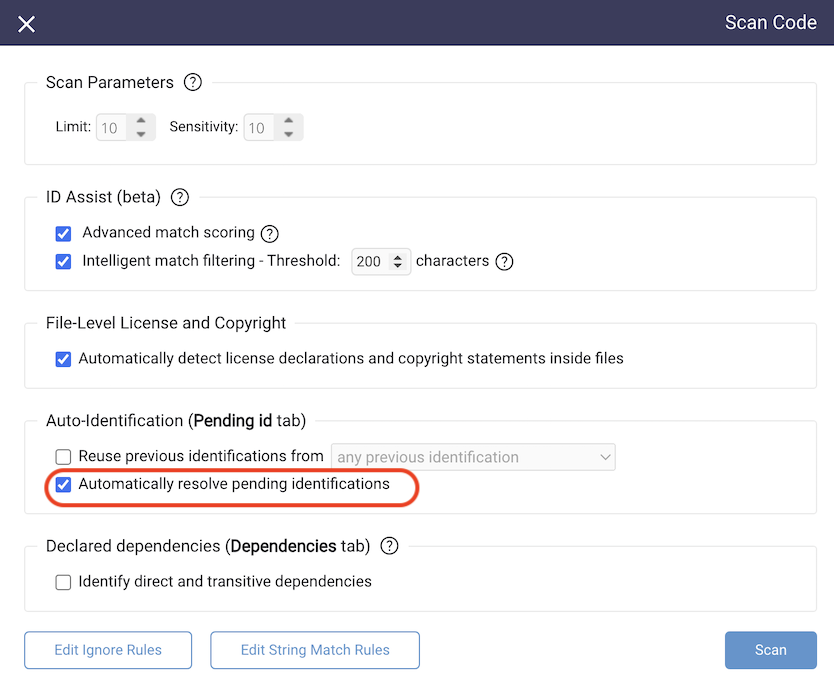
Task: Click the Scan Code title
Action: pyautogui.click(x=771, y=22)
